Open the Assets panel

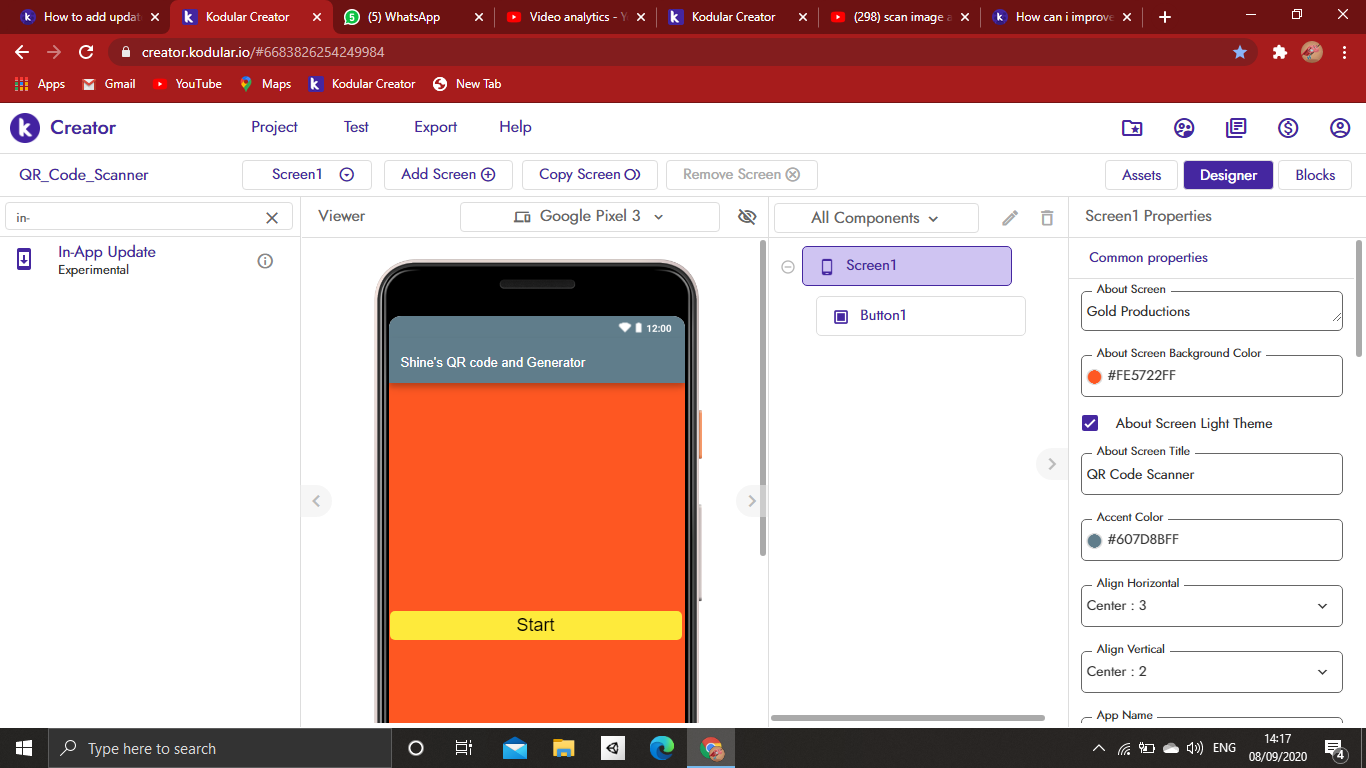1141,175
